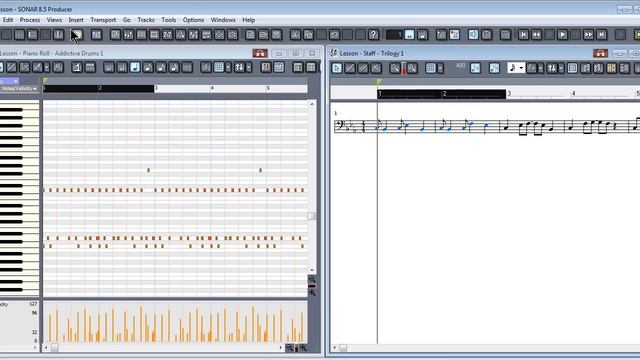Open the blue dropdown above Notes/Velocity
The image size is (640, 360).
[x=10, y=81]
